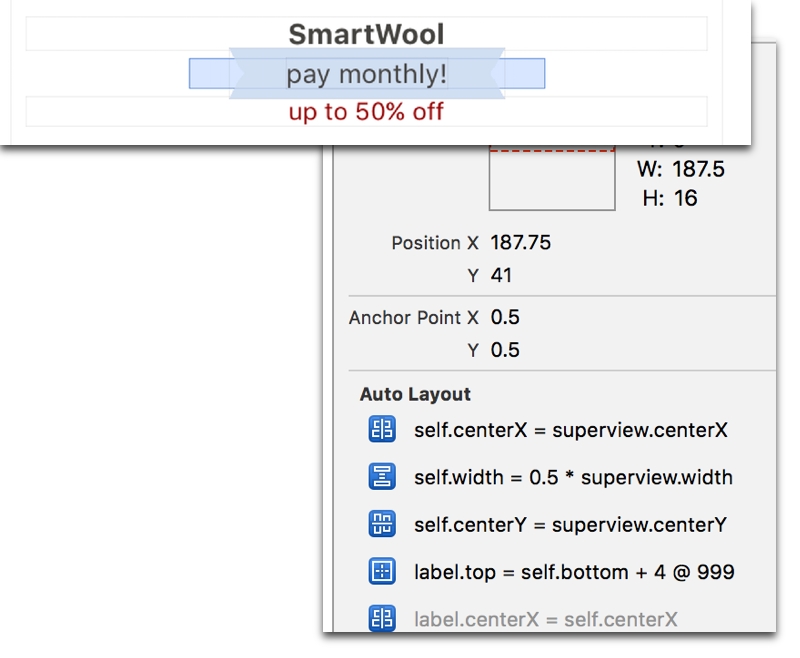Select label.top = self.bottom + 4 constraint

pos(574,572)
